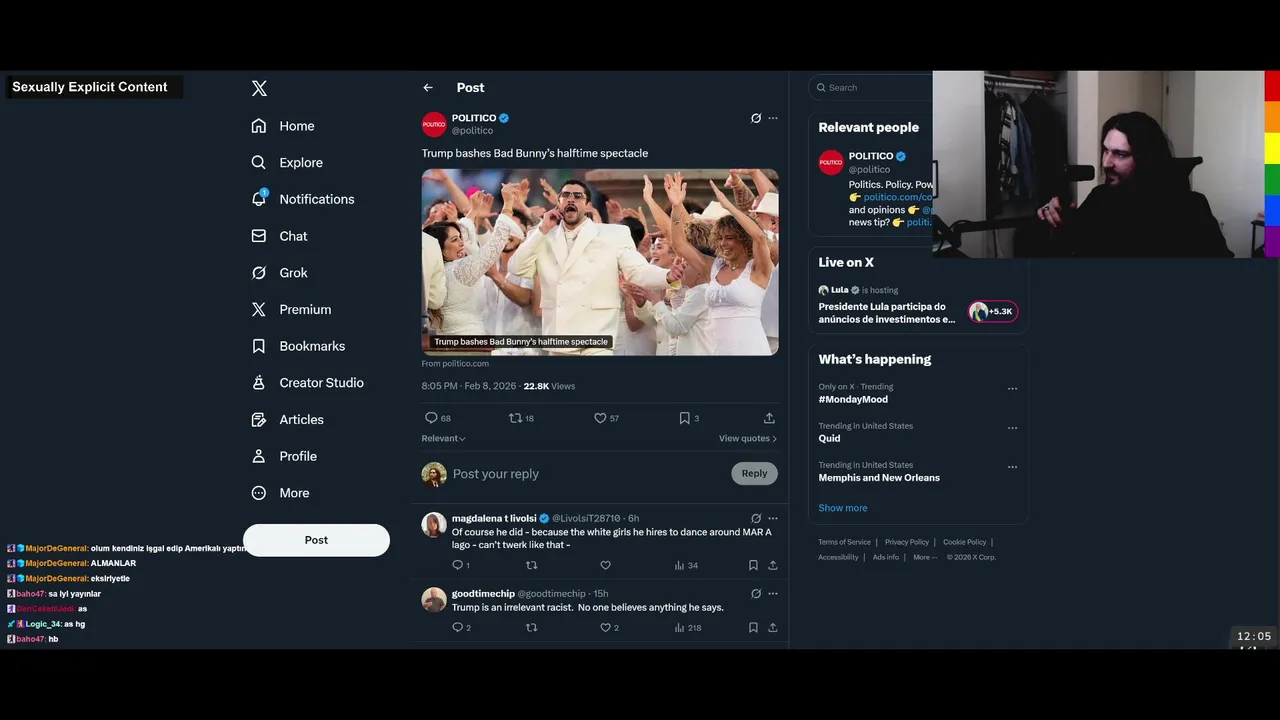Screen dimensions: 1280x720
Task: Click Grok icon on POLITICO post
Action: coord(756,118)
